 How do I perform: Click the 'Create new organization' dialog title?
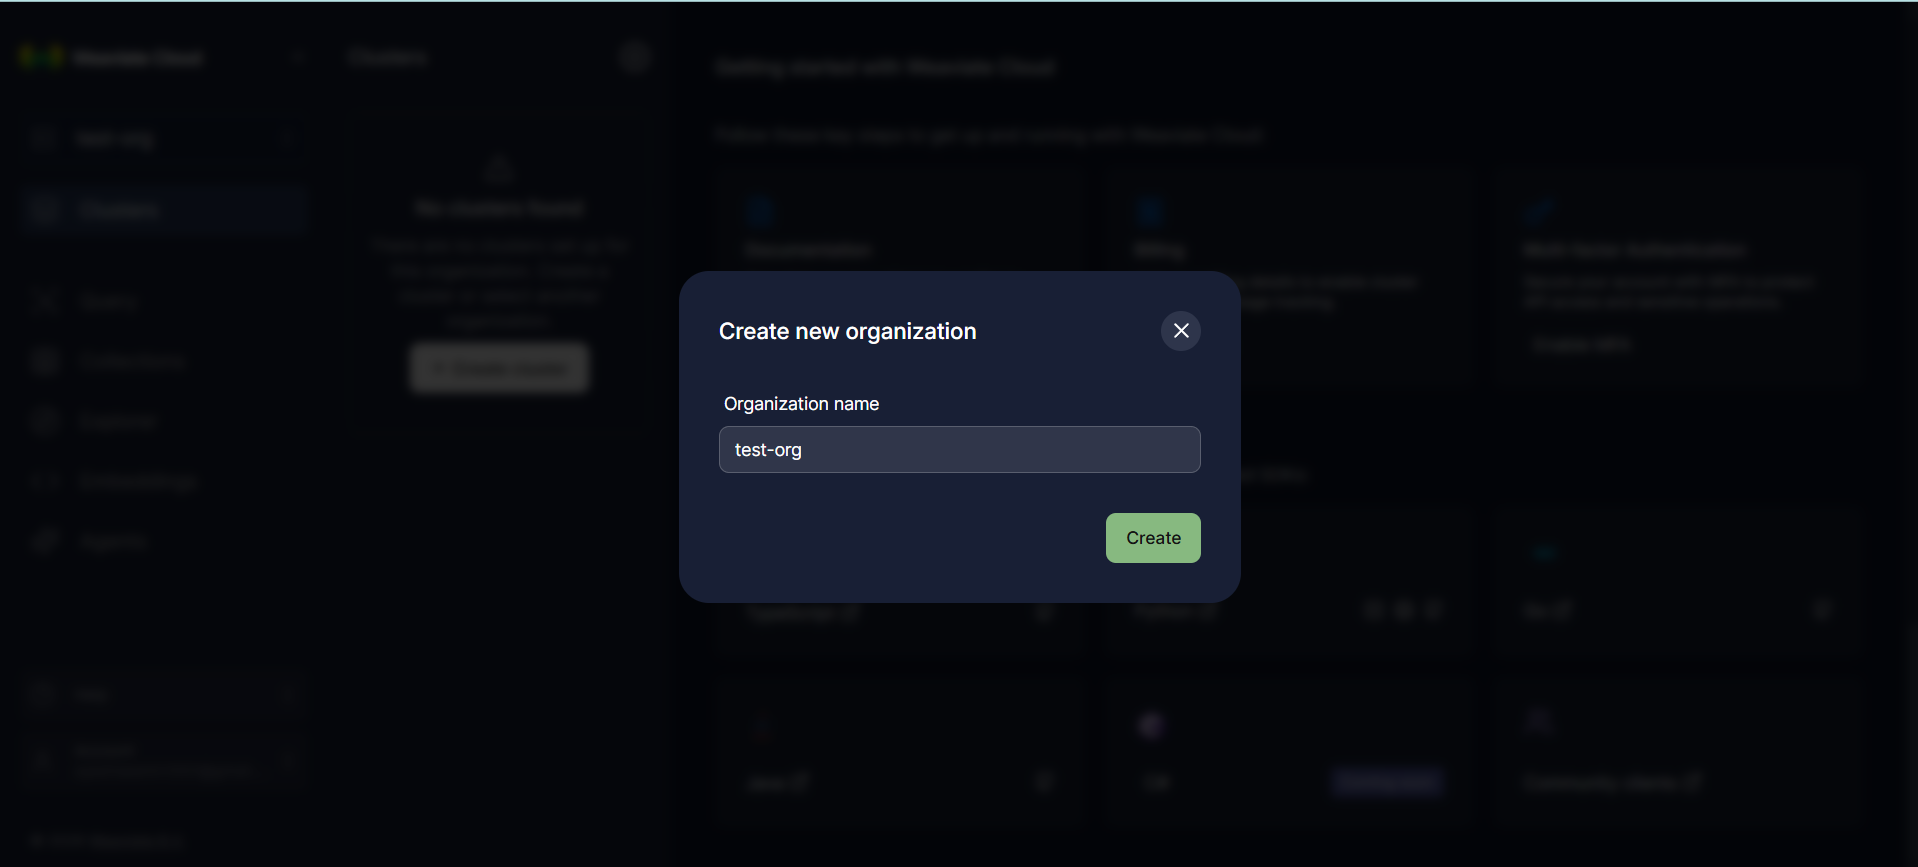pos(847,332)
